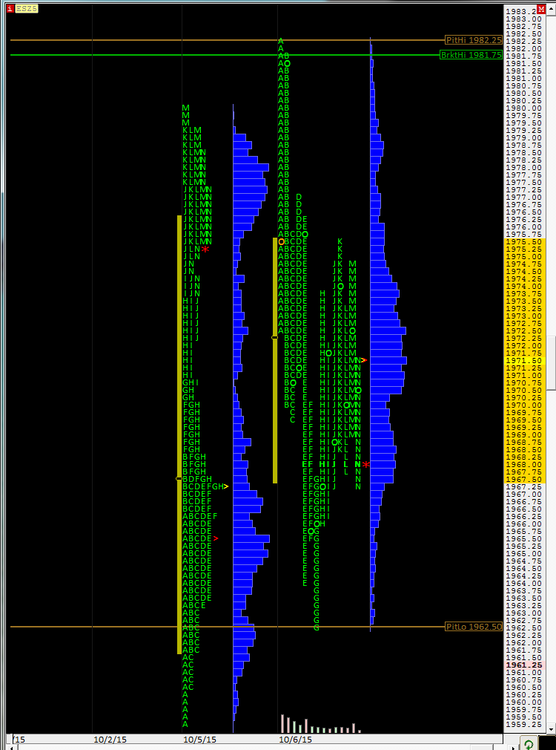Click the pink highlighted 1961.25 price
Image resolution: width=556 pixels, height=750 pixels.
[x=524, y=665]
